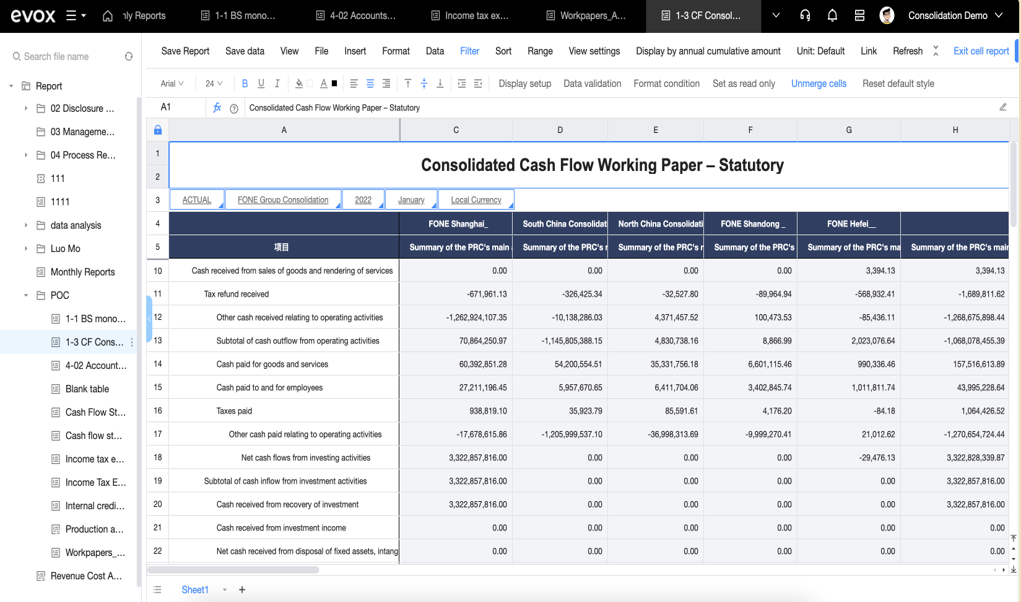Open the View settings menu
The image size is (1021, 602).
pyautogui.click(x=594, y=51)
